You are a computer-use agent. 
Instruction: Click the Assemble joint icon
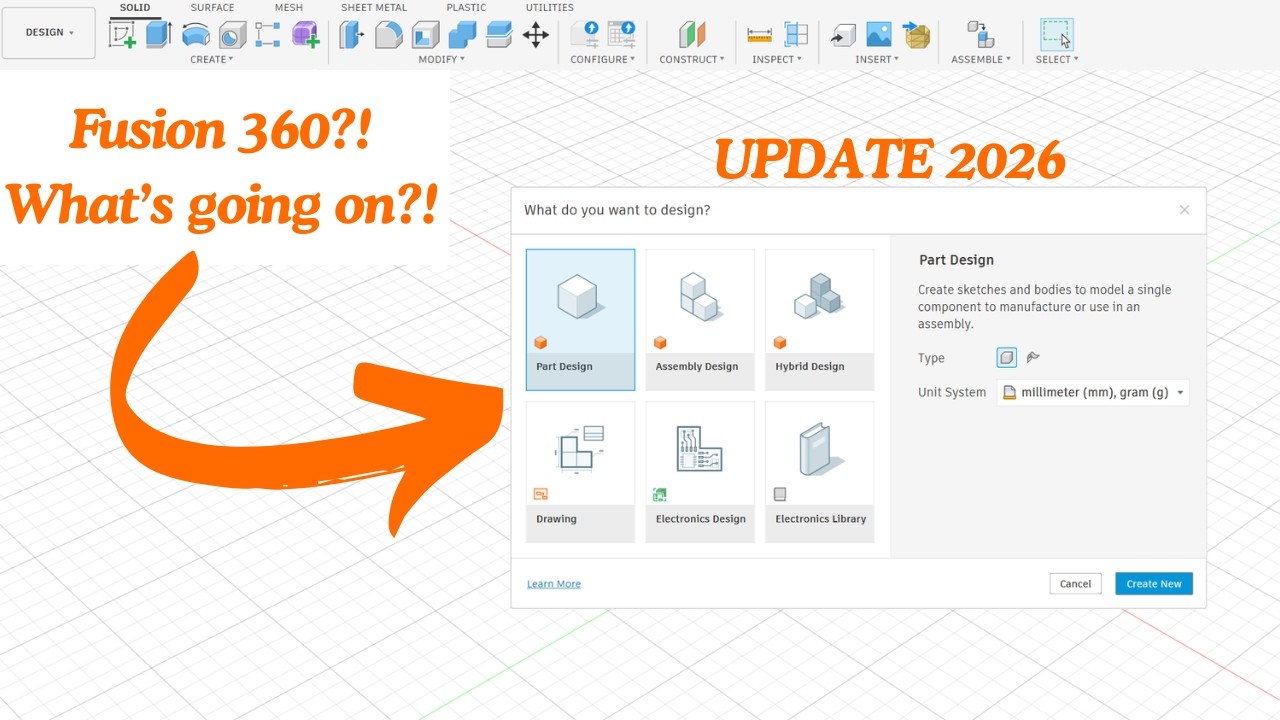(980, 35)
